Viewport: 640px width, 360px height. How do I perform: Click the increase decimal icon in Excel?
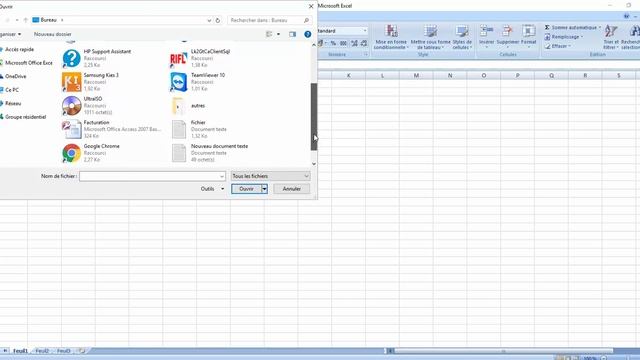(x=354, y=43)
